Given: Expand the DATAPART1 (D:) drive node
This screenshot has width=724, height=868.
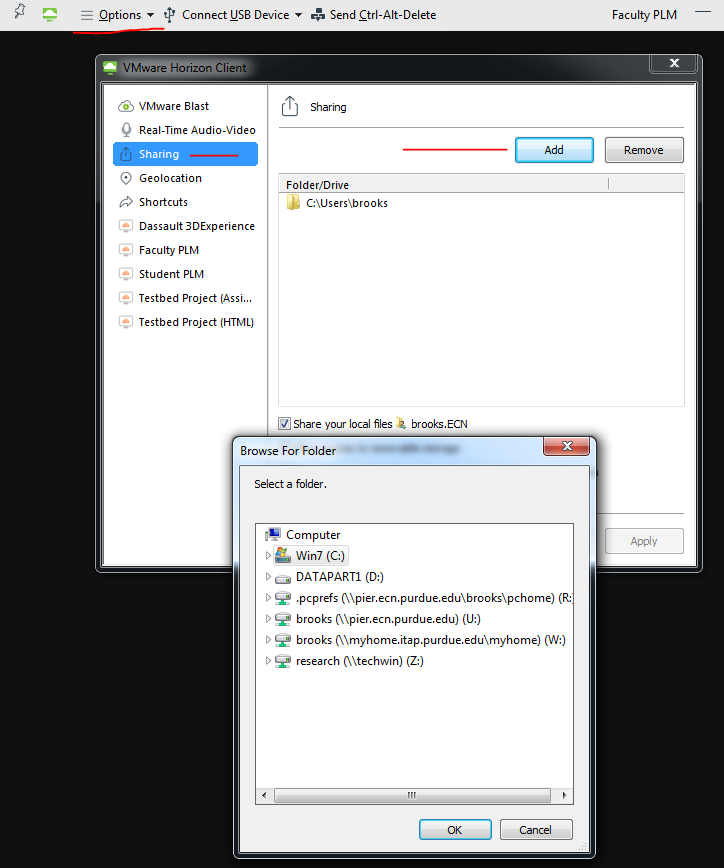Looking at the screenshot, I should pyautogui.click(x=267, y=577).
